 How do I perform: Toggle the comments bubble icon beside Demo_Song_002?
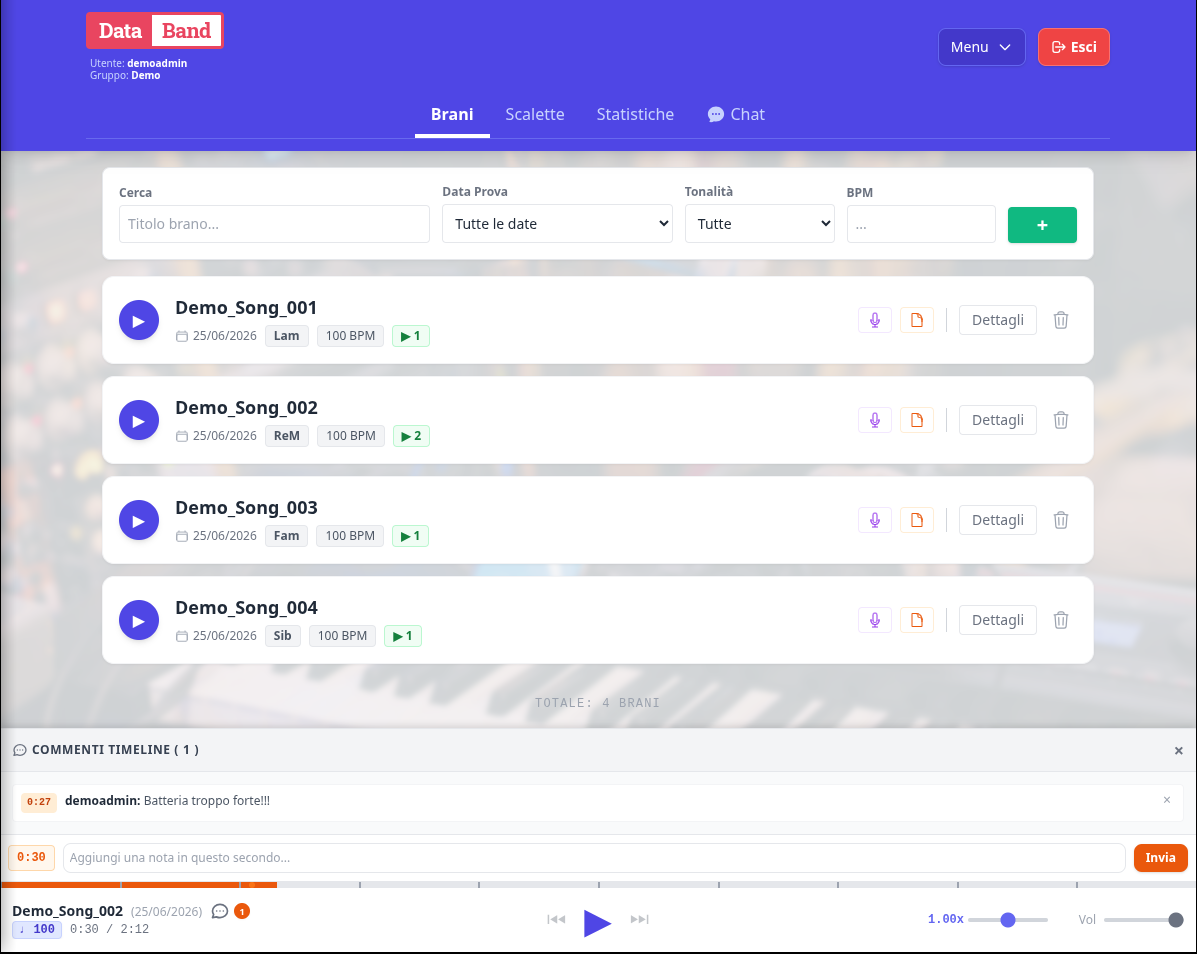tap(220, 911)
